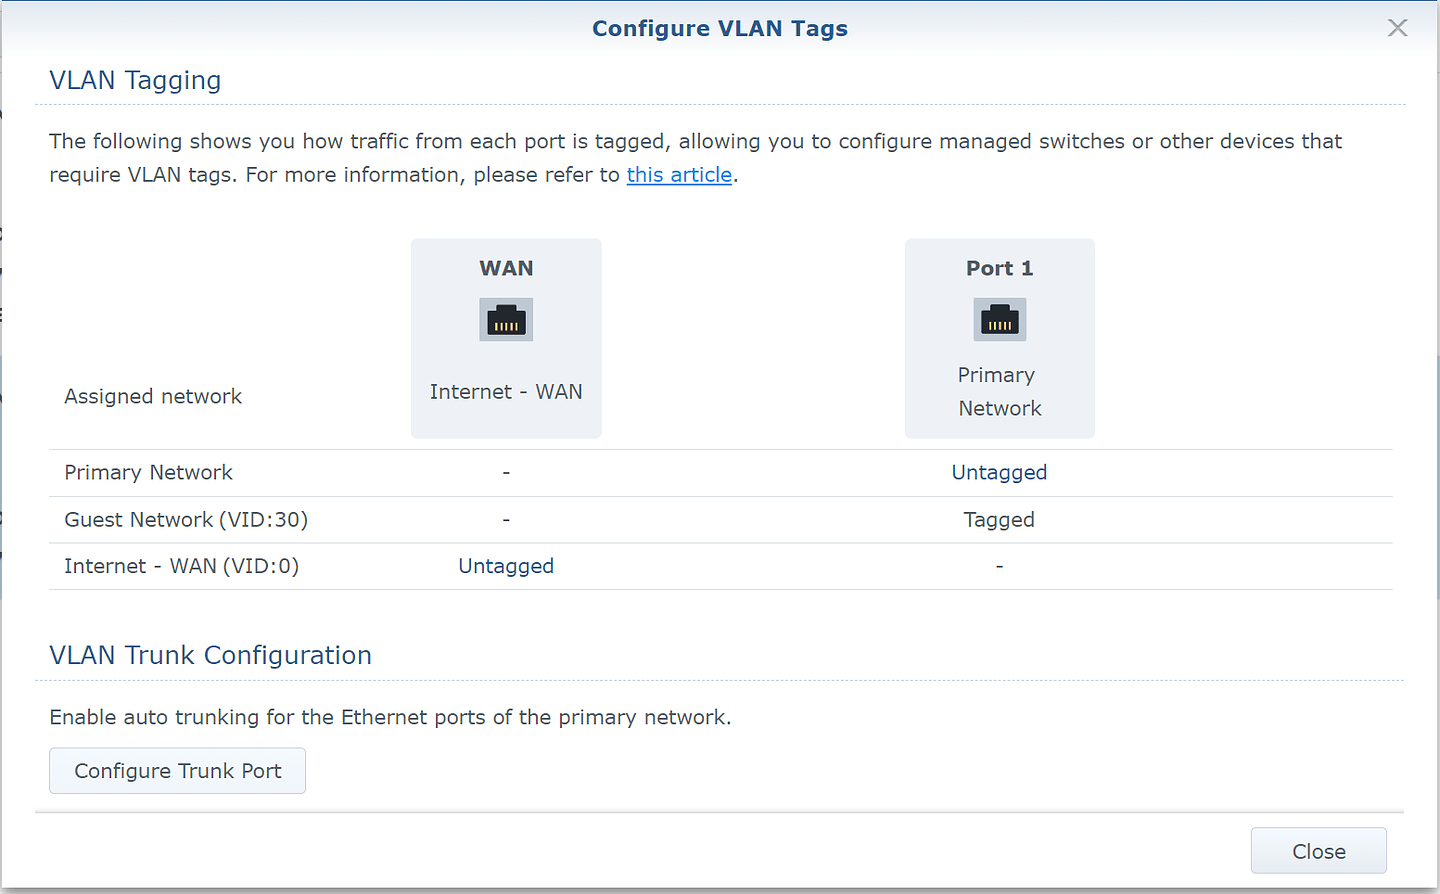Select the VLAN Trunk Configuration section header
Screen dimensions: 1440x894
coord(210,655)
